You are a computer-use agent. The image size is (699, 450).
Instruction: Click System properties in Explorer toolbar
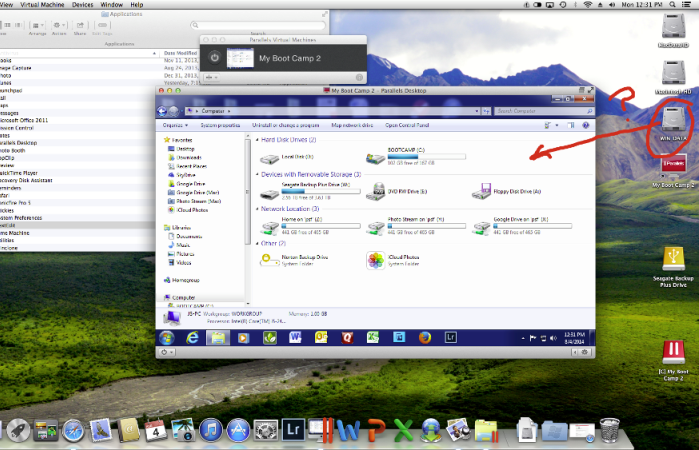click(x=220, y=125)
